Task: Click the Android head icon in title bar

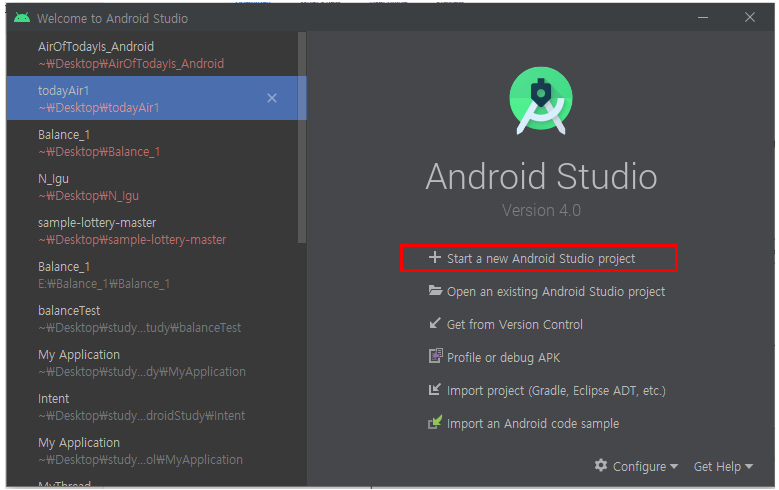Action: (x=22, y=18)
